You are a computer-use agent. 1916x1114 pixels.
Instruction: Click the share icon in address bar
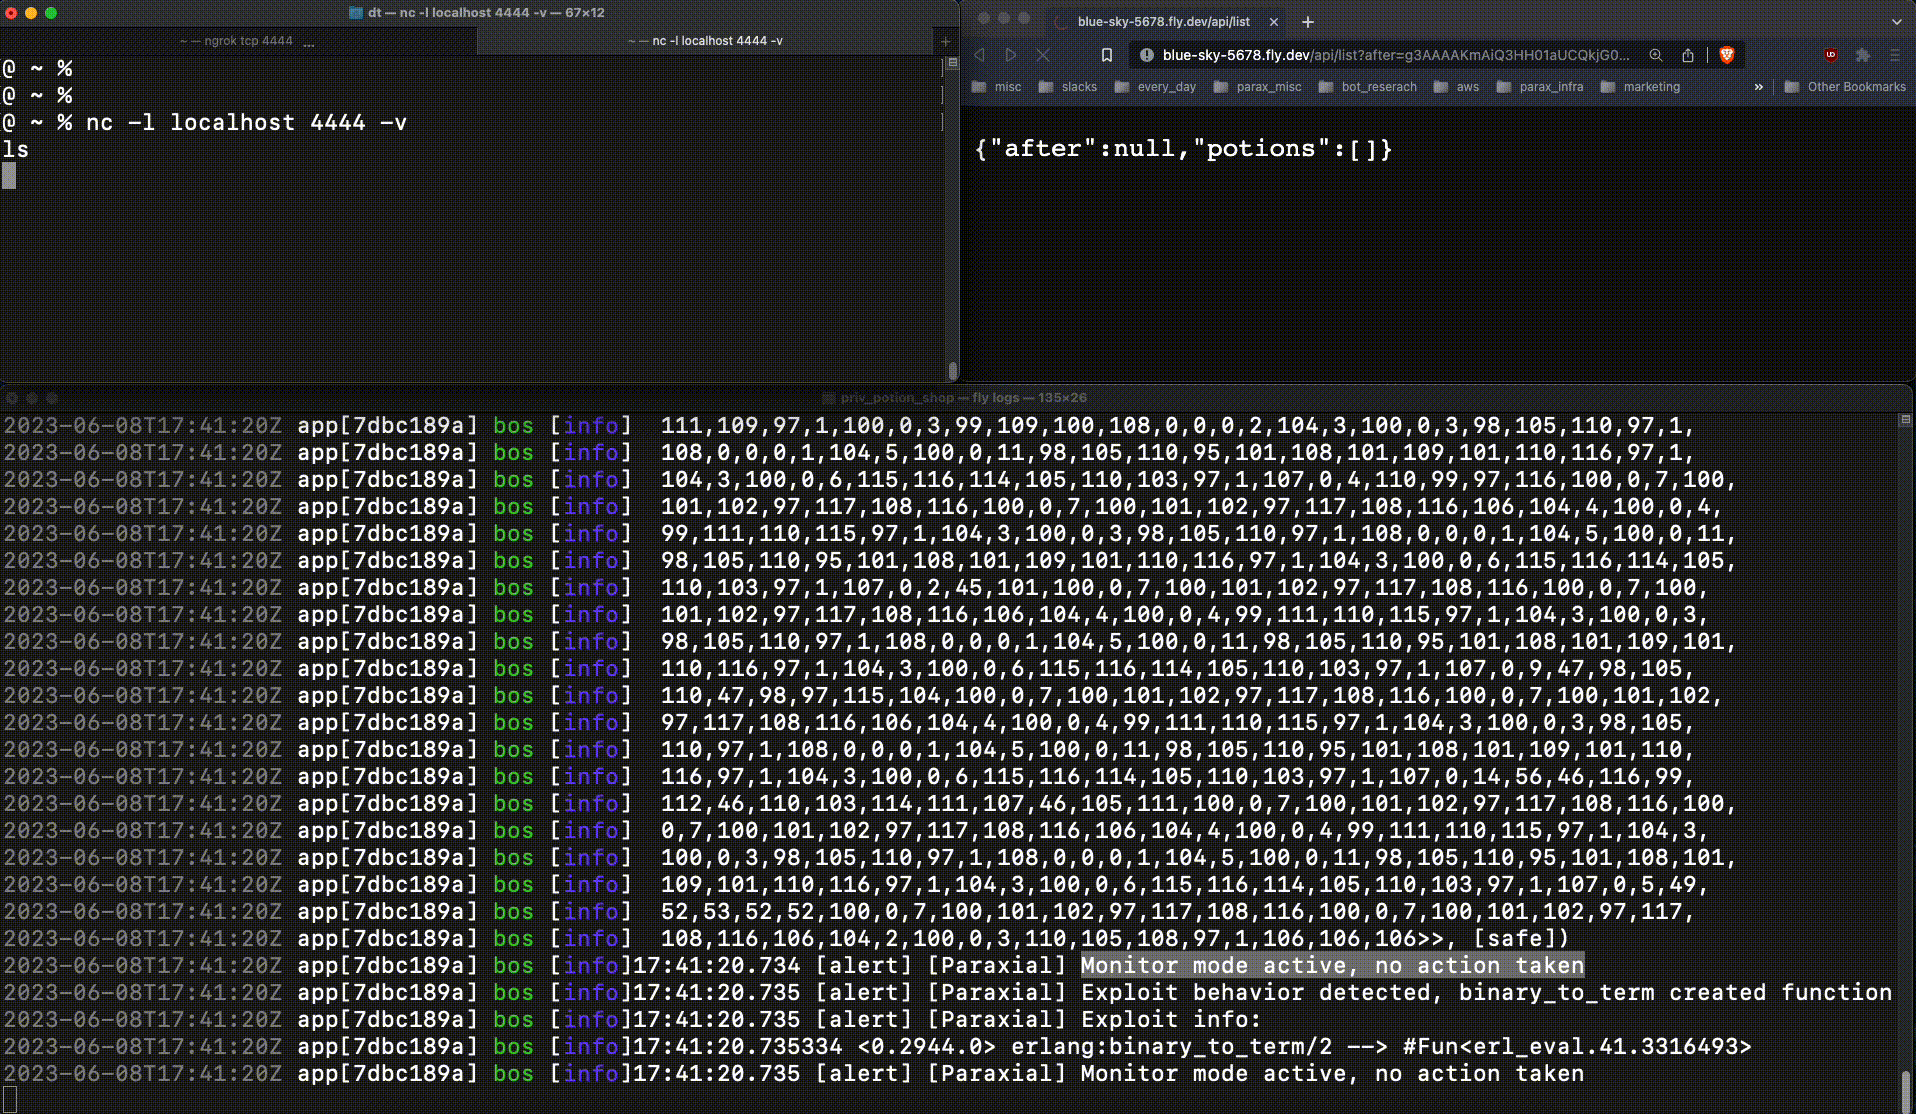[x=1688, y=55]
